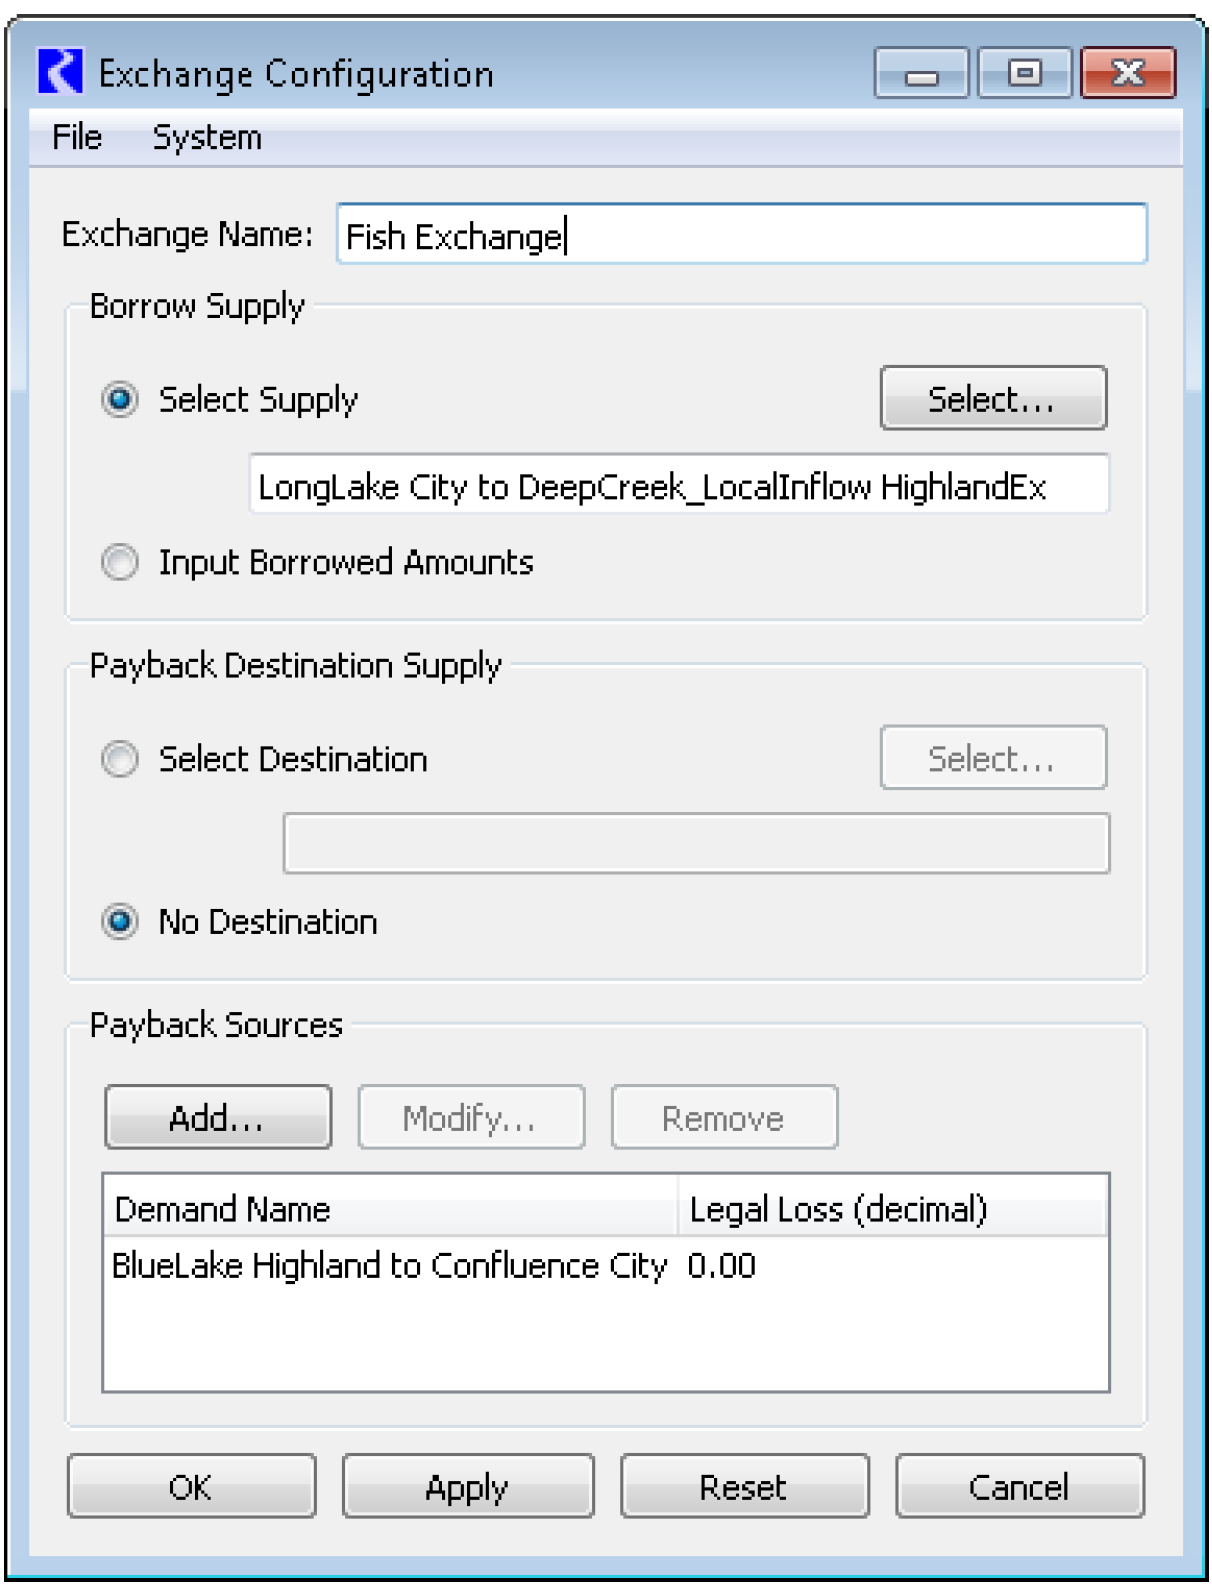This screenshot has width=1212, height=1584.
Task: Enable the Input Borrowed Amounts option
Action: point(120,563)
